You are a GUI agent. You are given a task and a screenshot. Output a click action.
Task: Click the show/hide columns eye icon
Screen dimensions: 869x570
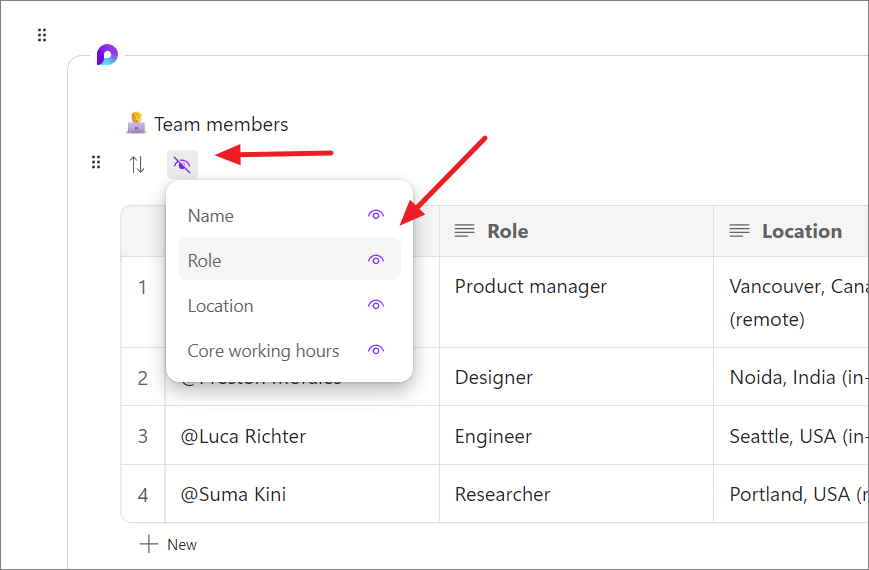[182, 165]
